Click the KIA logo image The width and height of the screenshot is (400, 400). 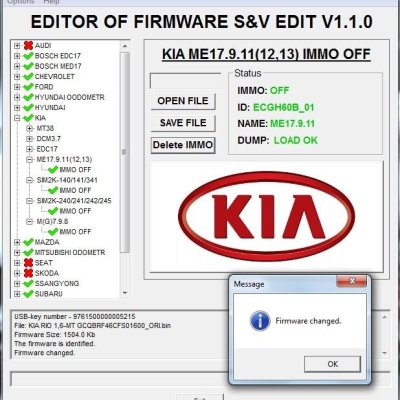[267, 217]
